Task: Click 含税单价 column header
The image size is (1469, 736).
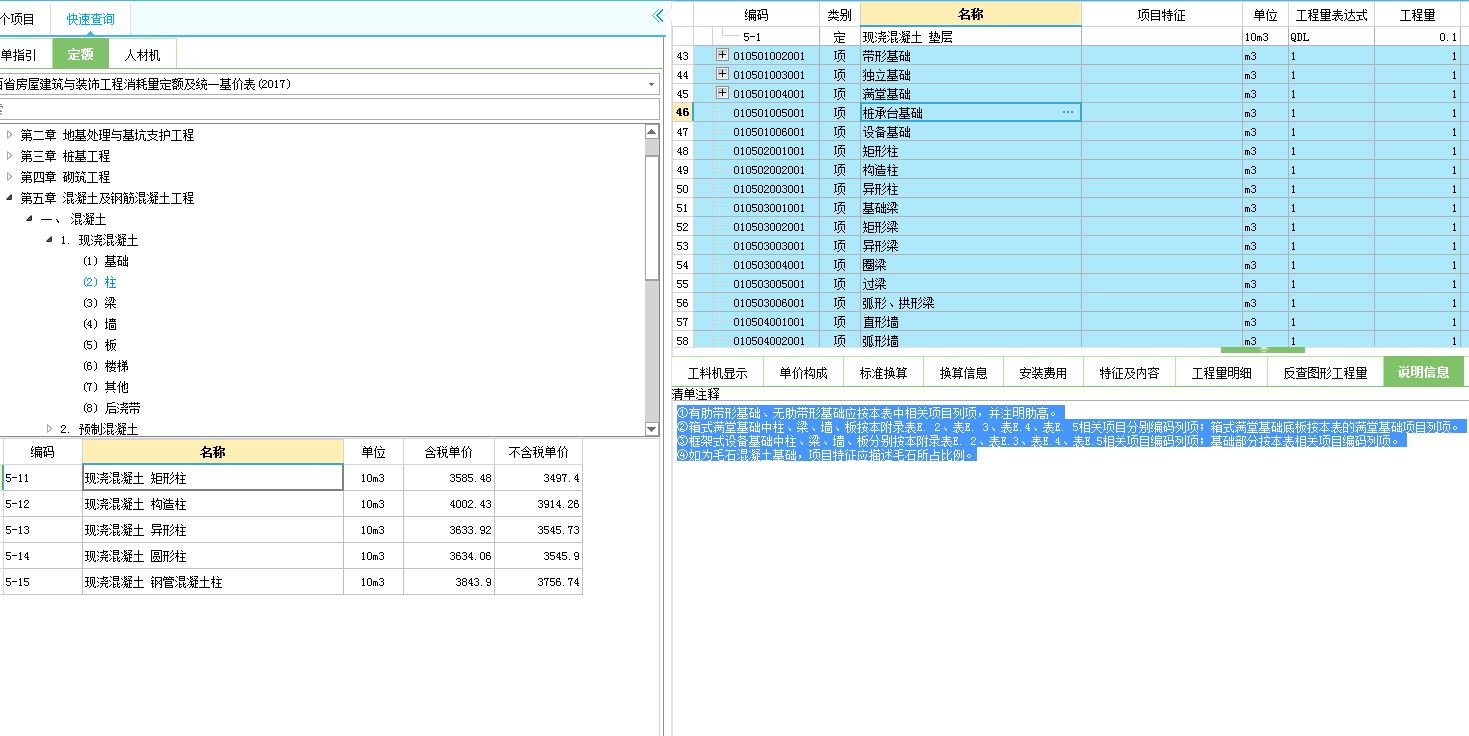Action: pos(449,452)
